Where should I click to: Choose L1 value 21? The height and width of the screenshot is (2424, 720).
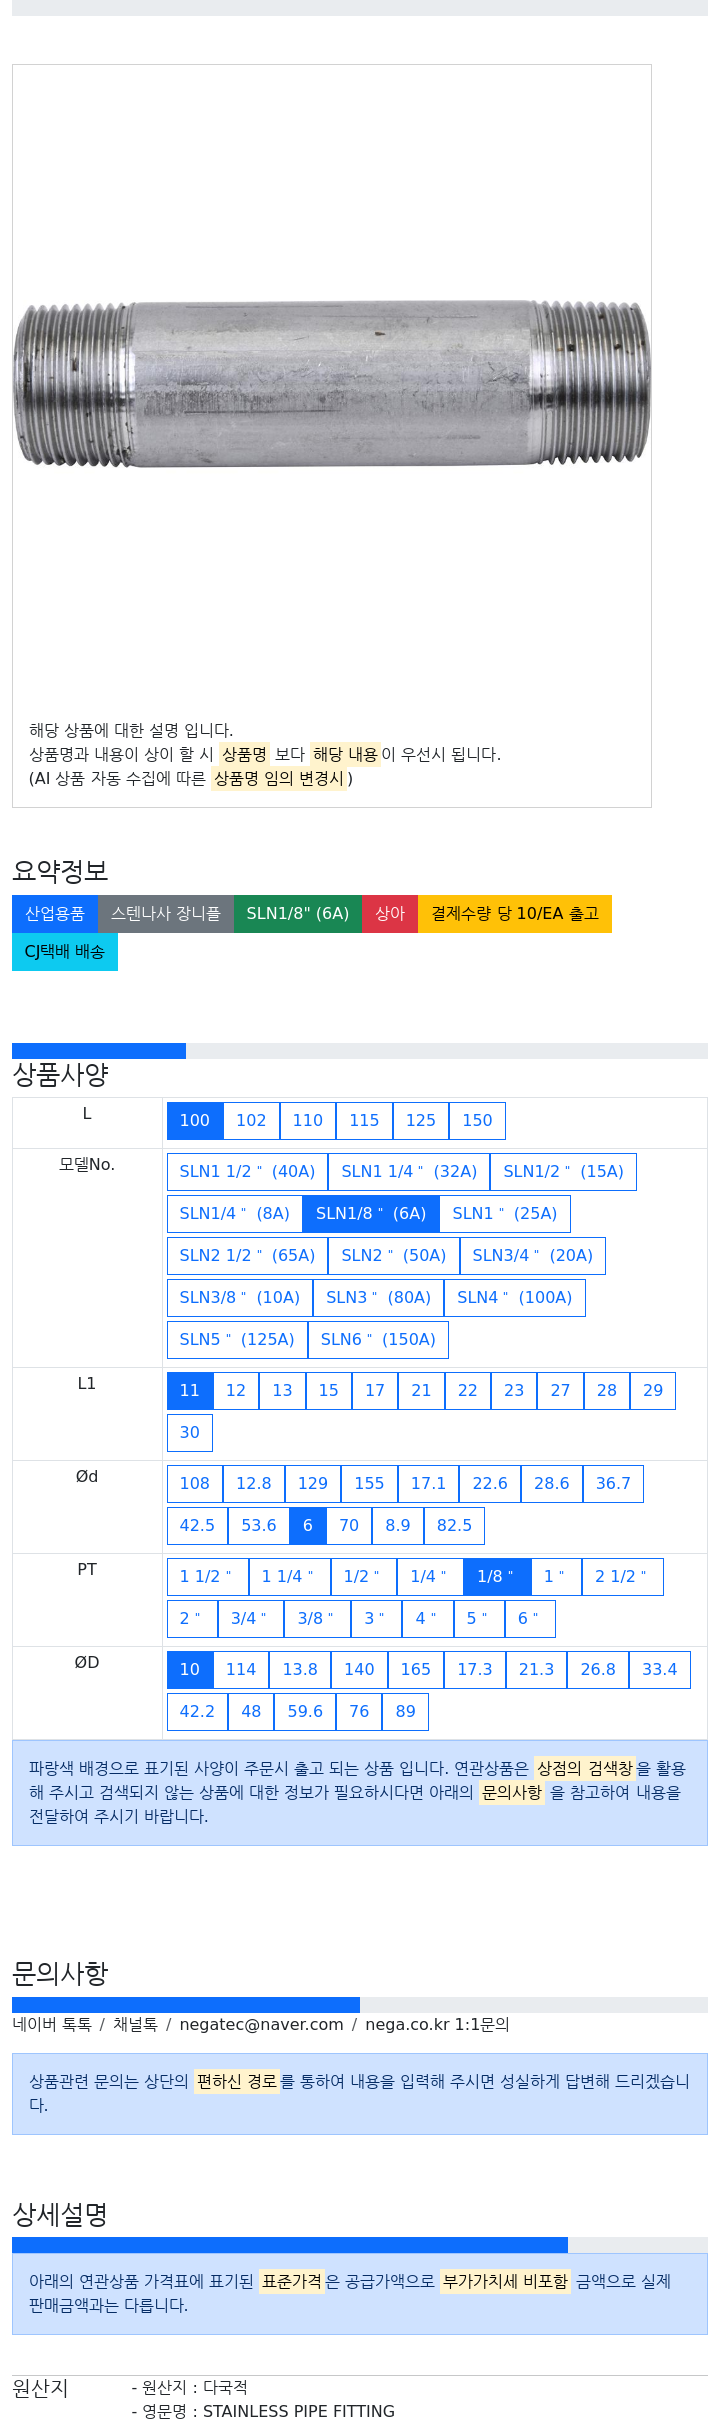[421, 1390]
